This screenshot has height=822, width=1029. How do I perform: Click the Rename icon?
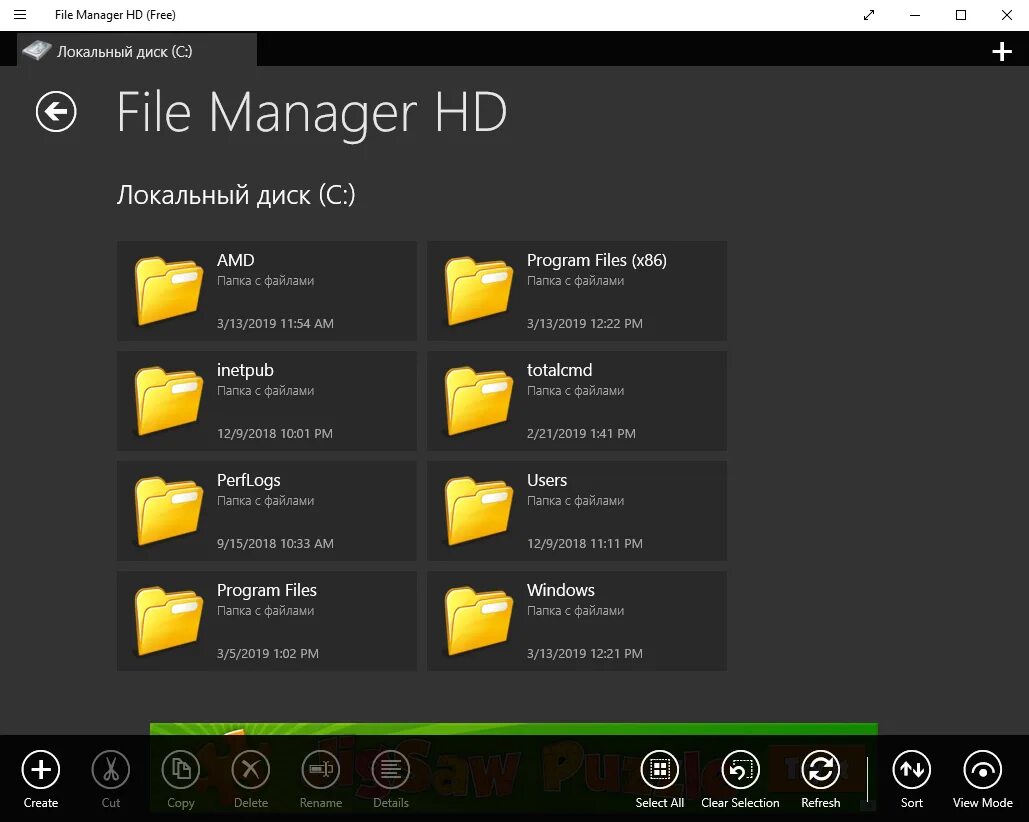tap(320, 770)
